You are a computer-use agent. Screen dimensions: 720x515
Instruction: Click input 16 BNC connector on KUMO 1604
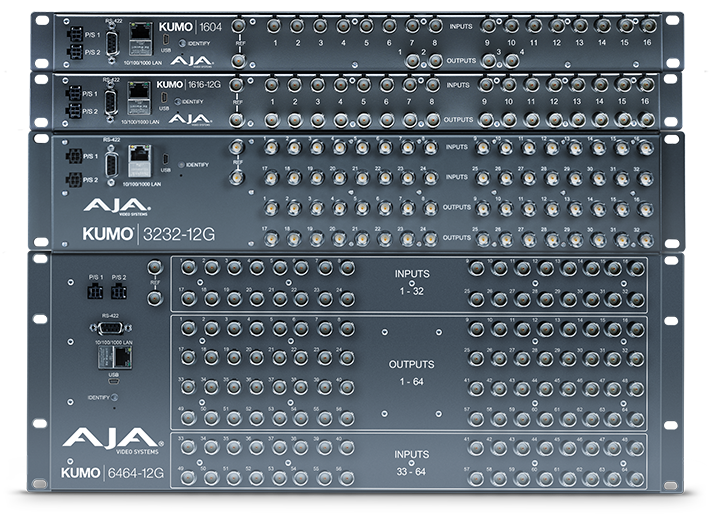[x=645, y=27]
